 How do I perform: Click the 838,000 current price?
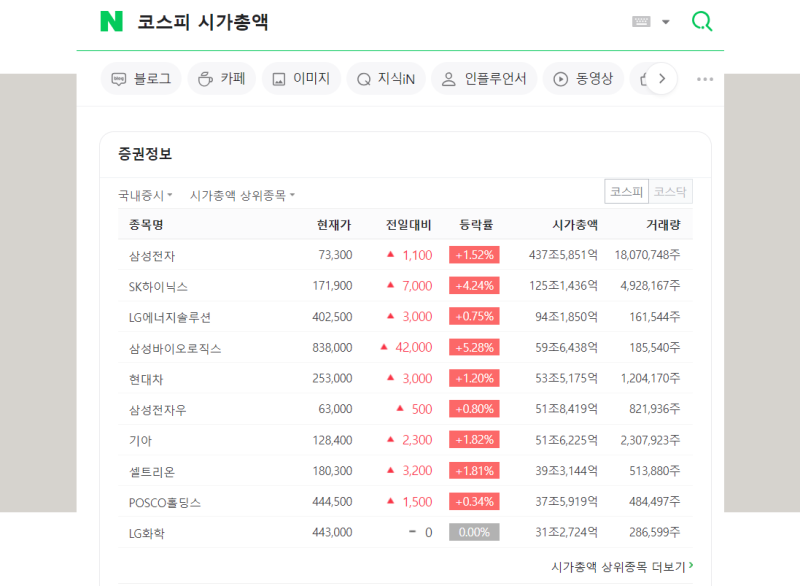click(x=332, y=347)
